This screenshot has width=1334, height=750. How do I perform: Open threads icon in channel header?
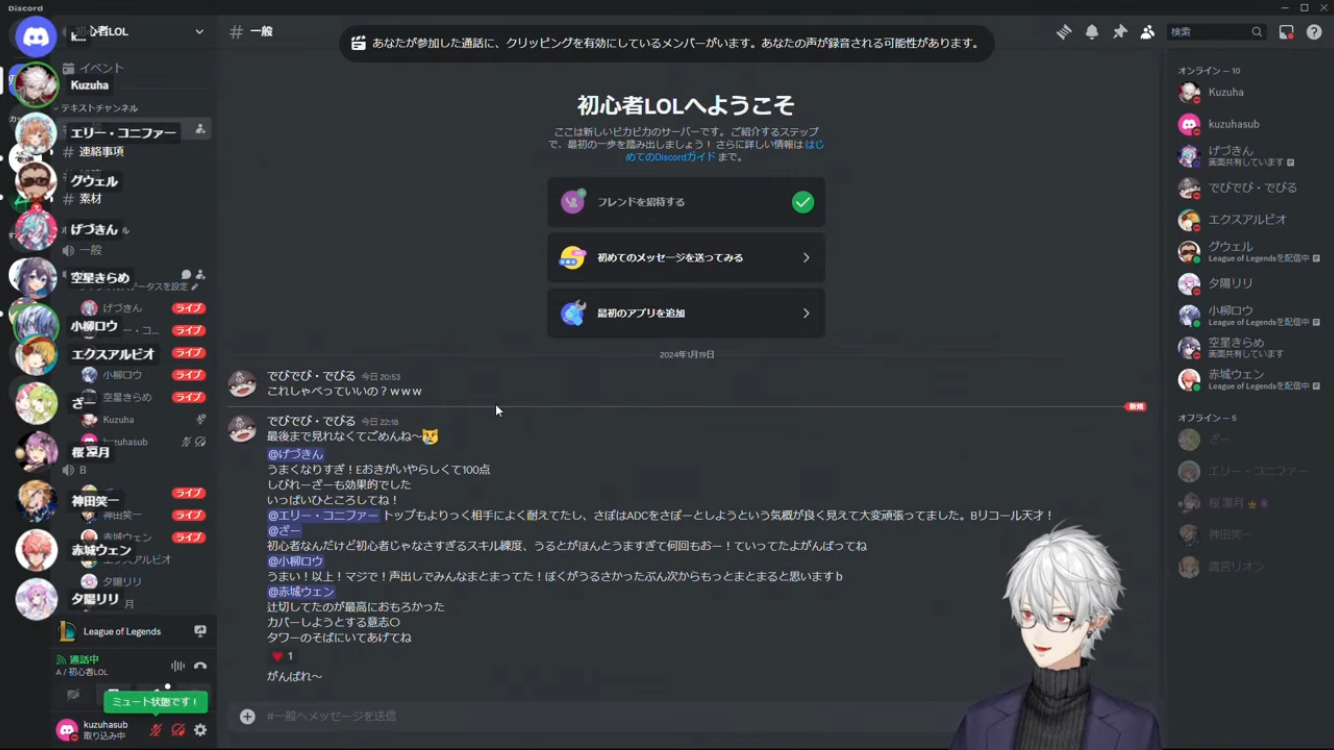[1064, 32]
